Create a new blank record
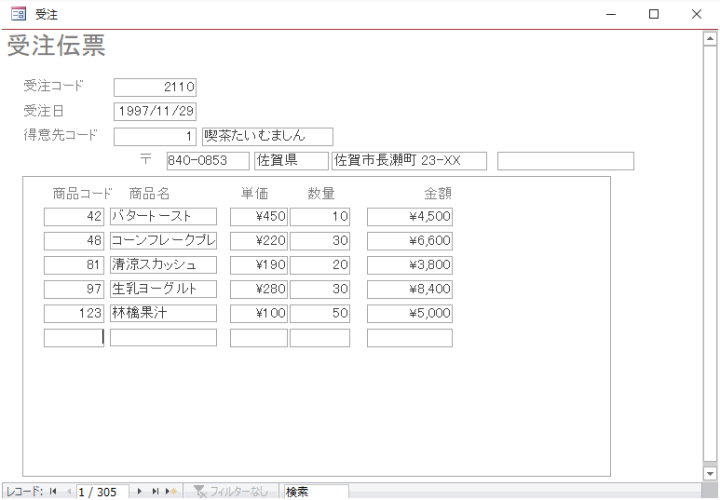This screenshot has width=720, height=500. (171, 492)
